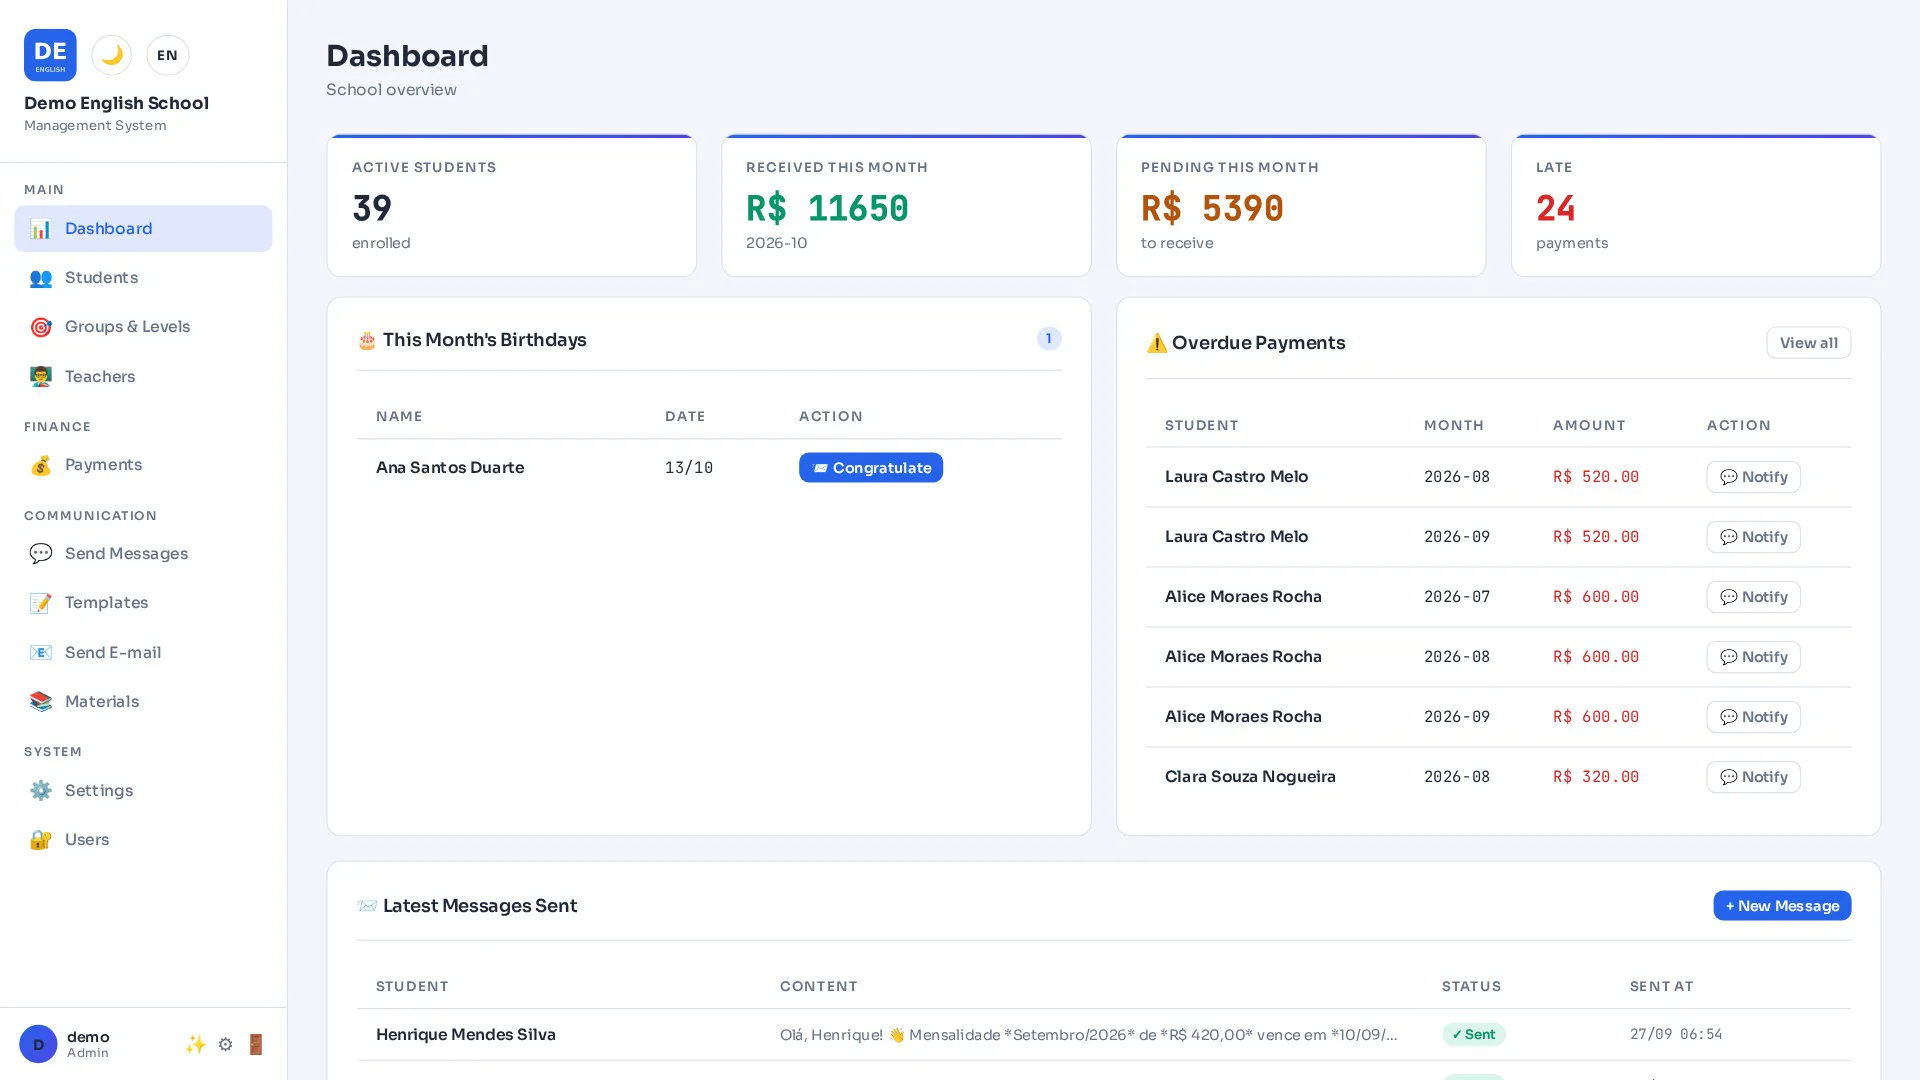Click Henrique Mendes Silva in messages table
The height and width of the screenshot is (1080, 1920).
(466, 1034)
